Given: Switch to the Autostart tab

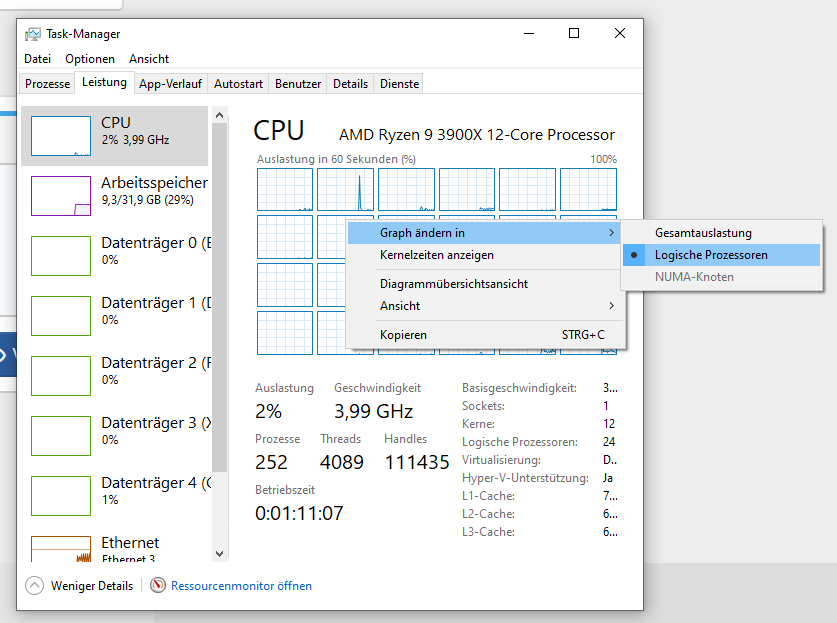Looking at the screenshot, I should click(x=238, y=84).
